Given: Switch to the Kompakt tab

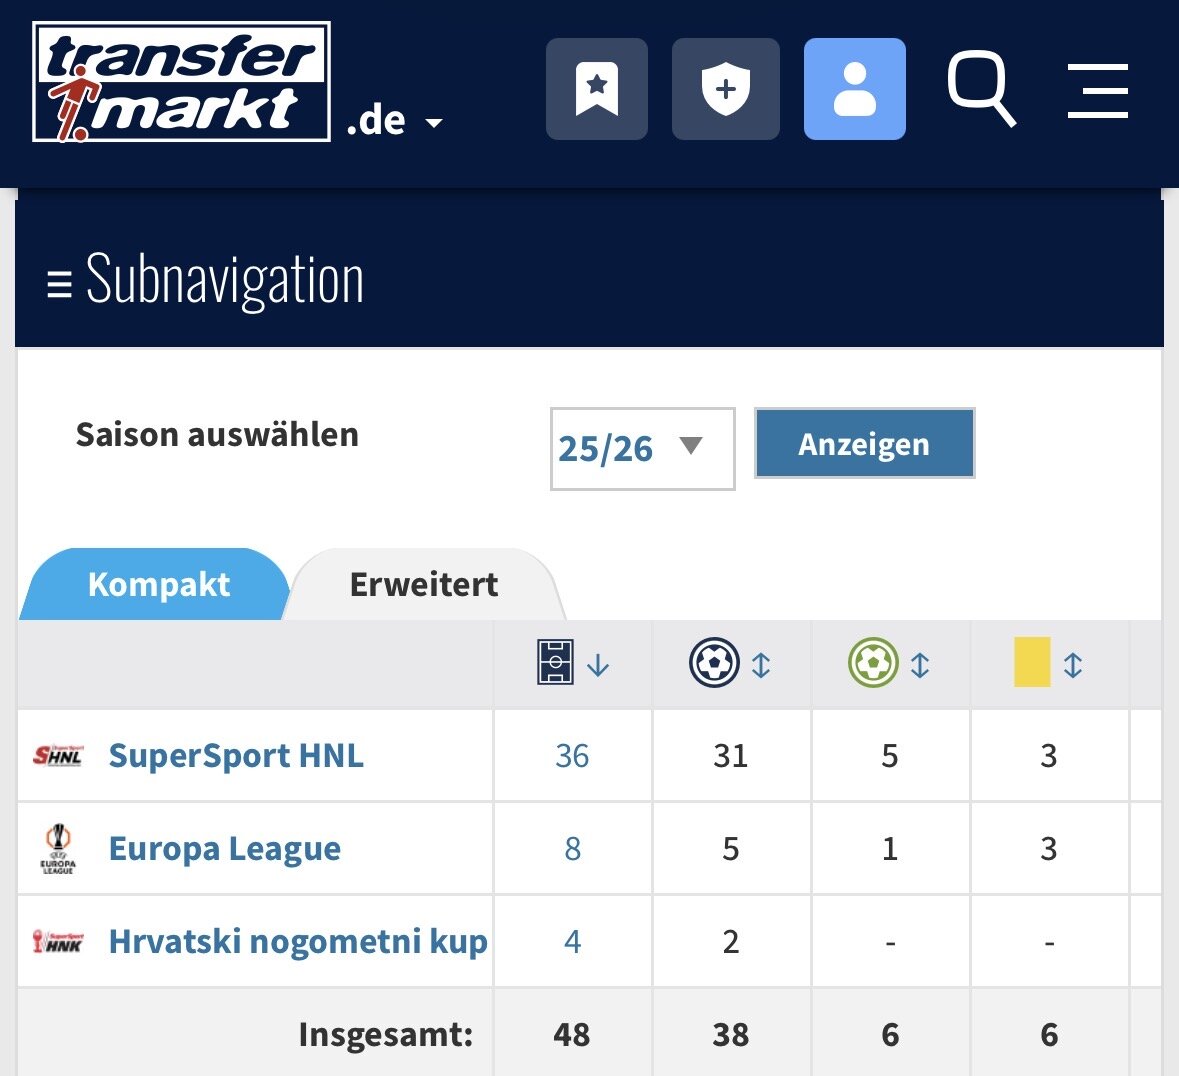Looking at the screenshot, I should 158,584.
